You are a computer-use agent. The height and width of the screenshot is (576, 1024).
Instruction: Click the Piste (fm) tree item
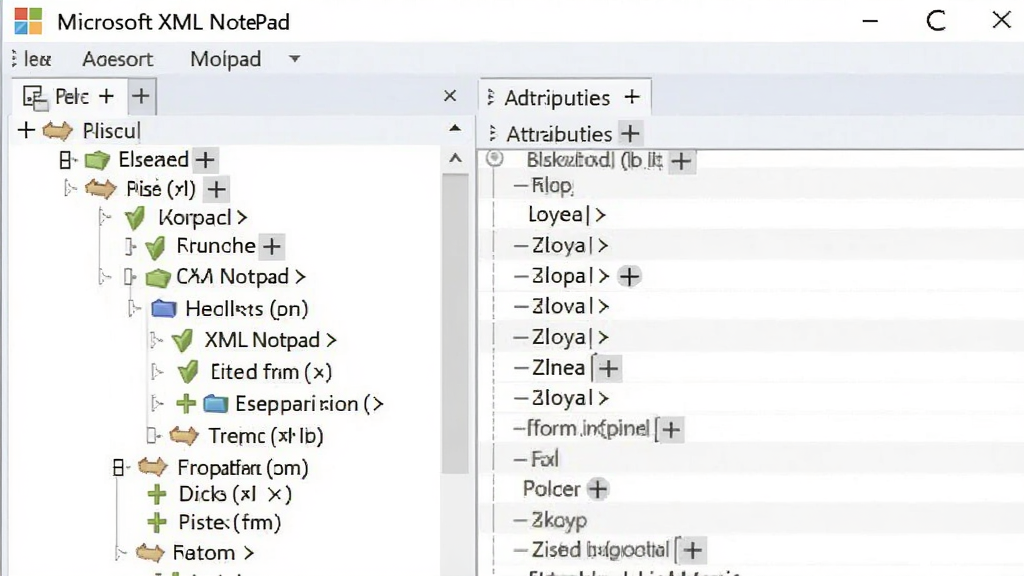[230, 522]
